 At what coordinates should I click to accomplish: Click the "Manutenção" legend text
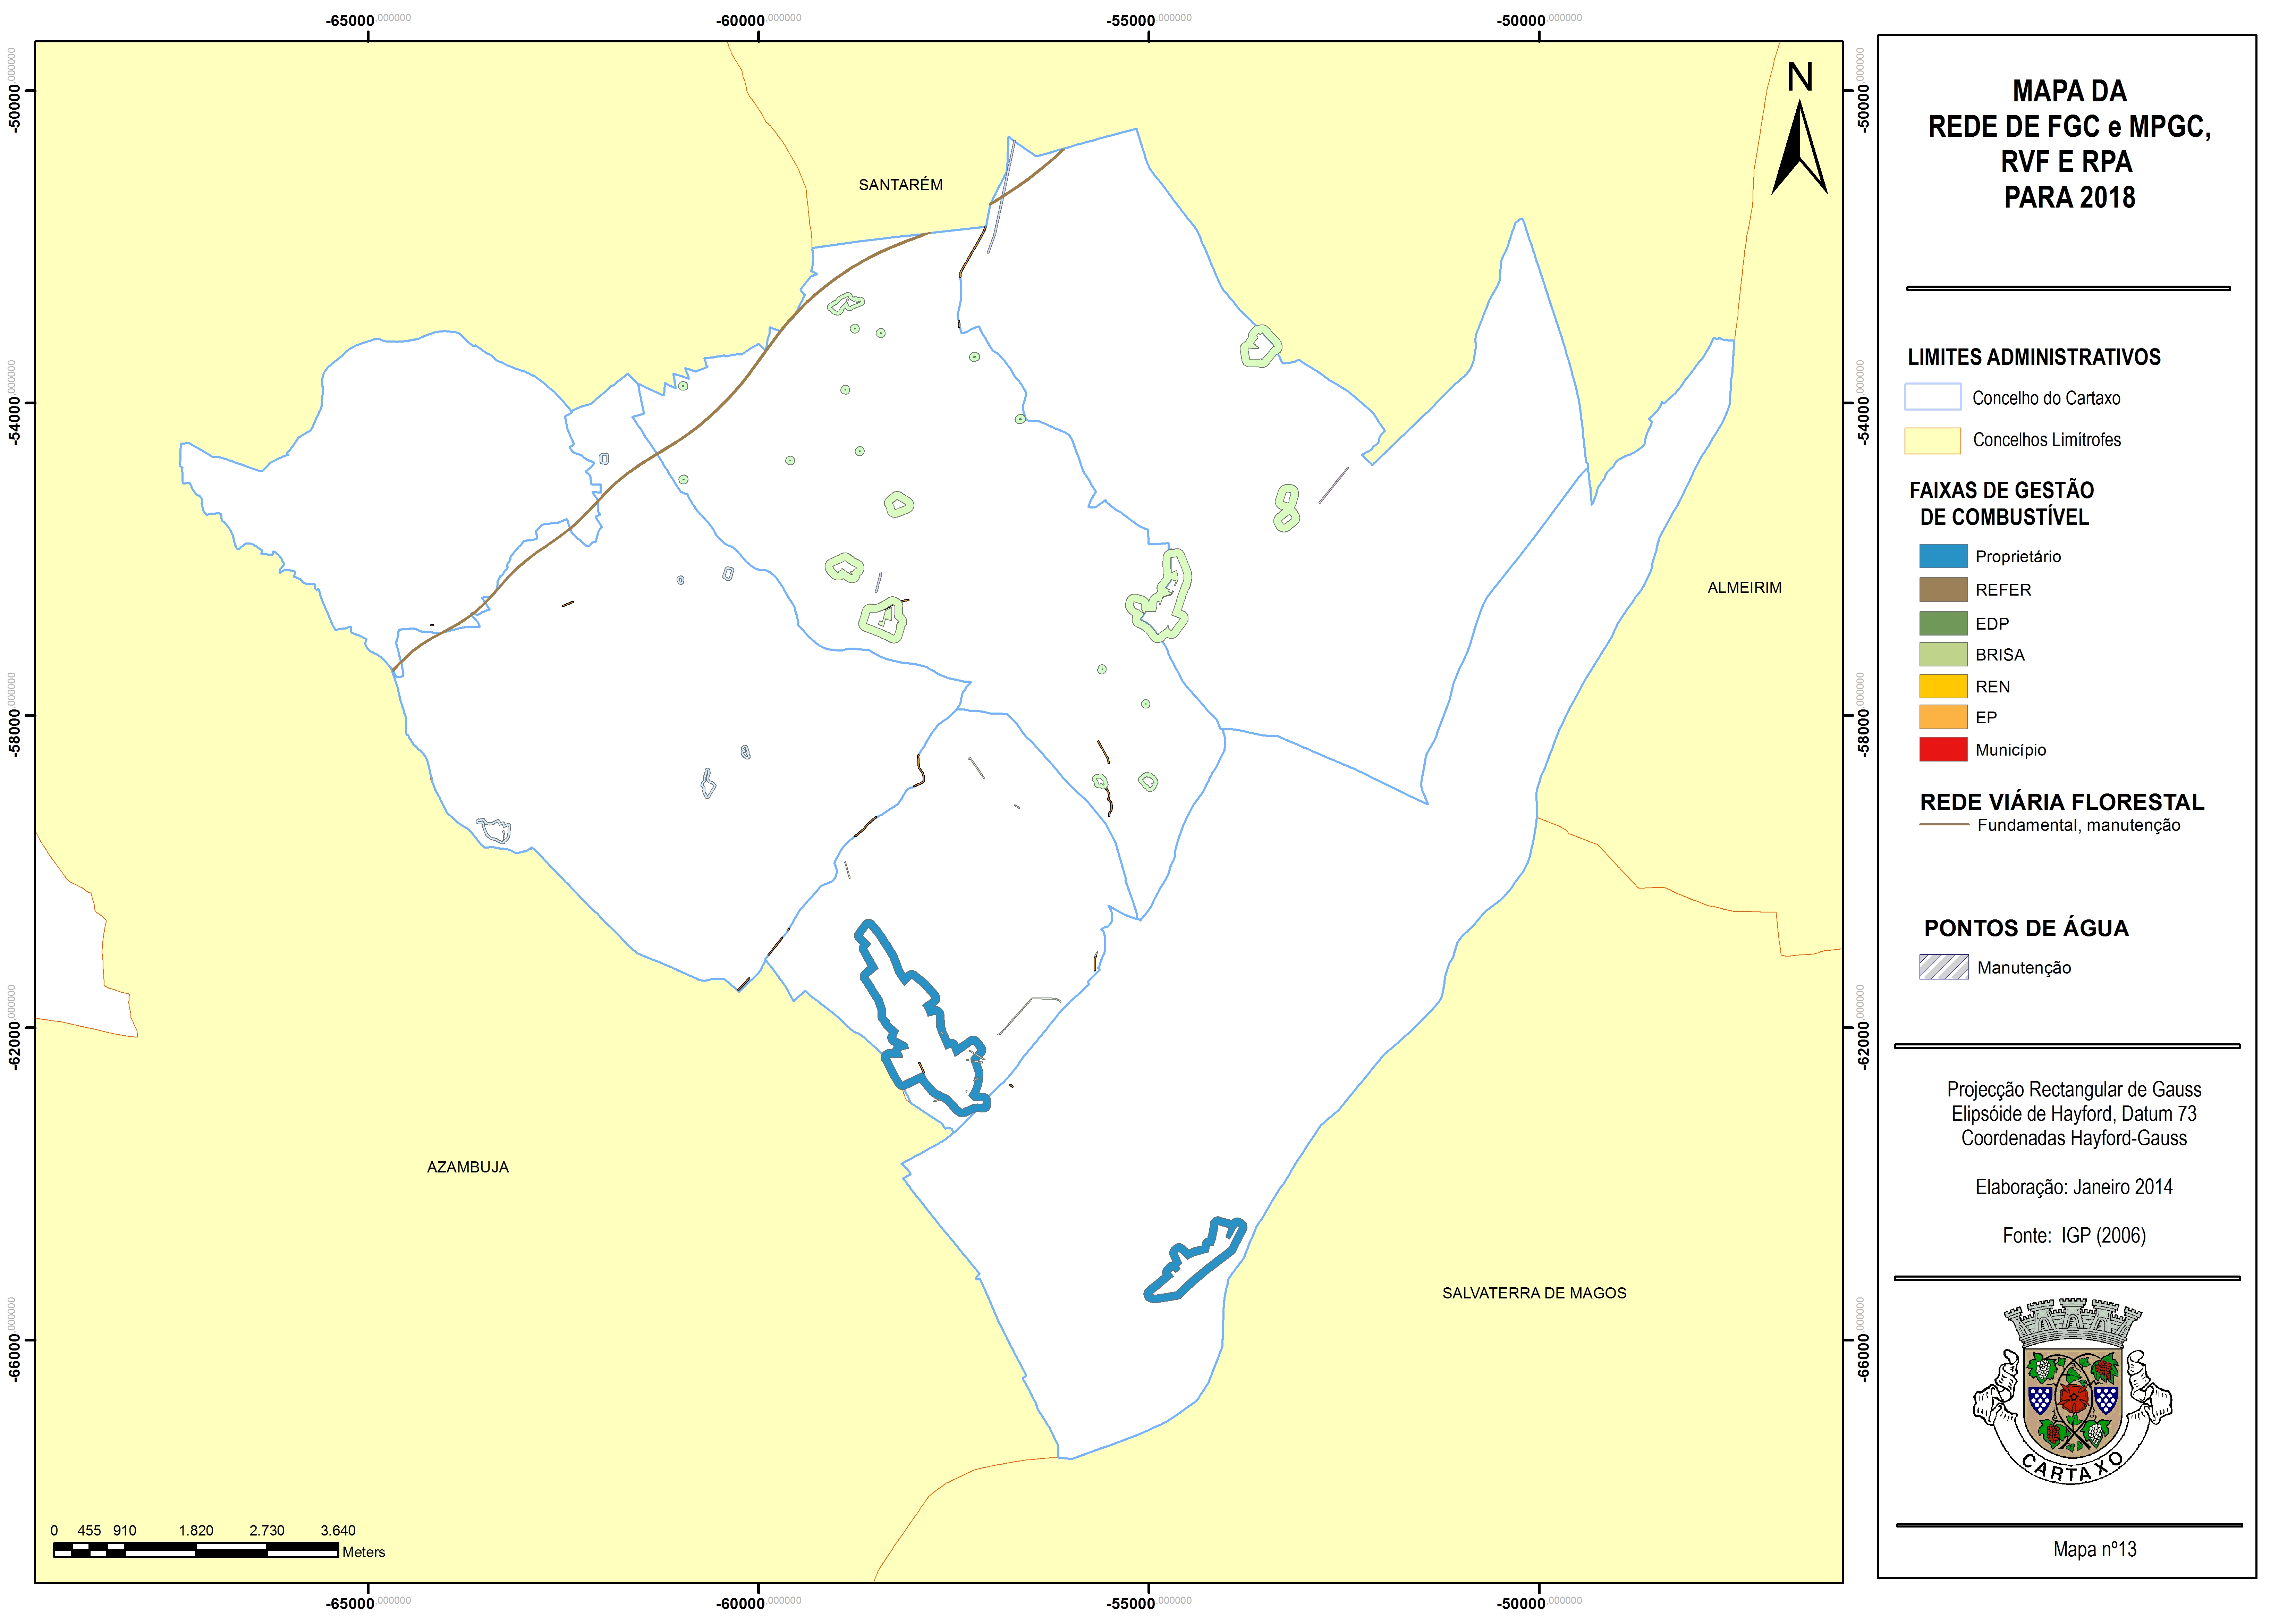(2024, 968)
